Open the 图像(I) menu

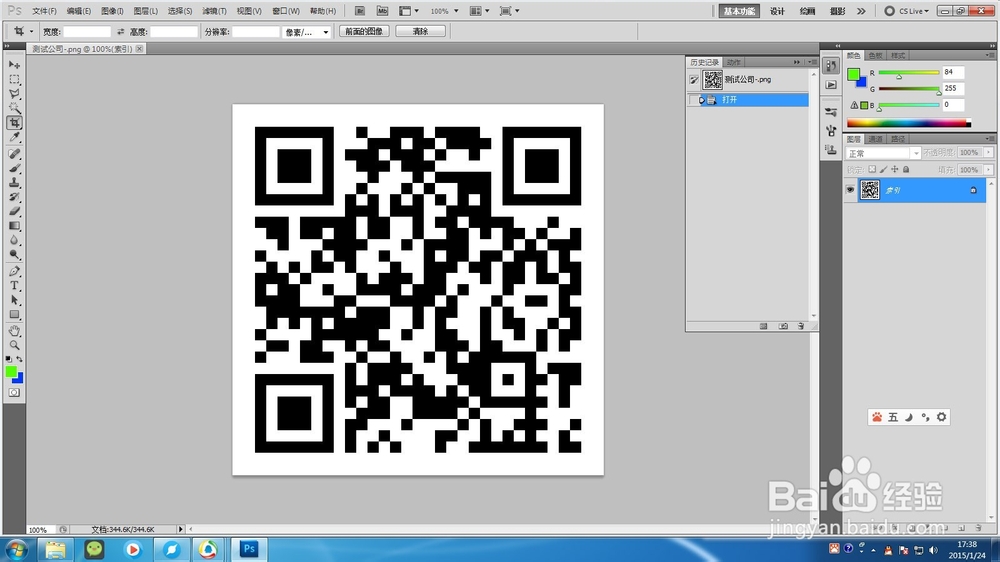pyautogui.click(x=112, y=11)
